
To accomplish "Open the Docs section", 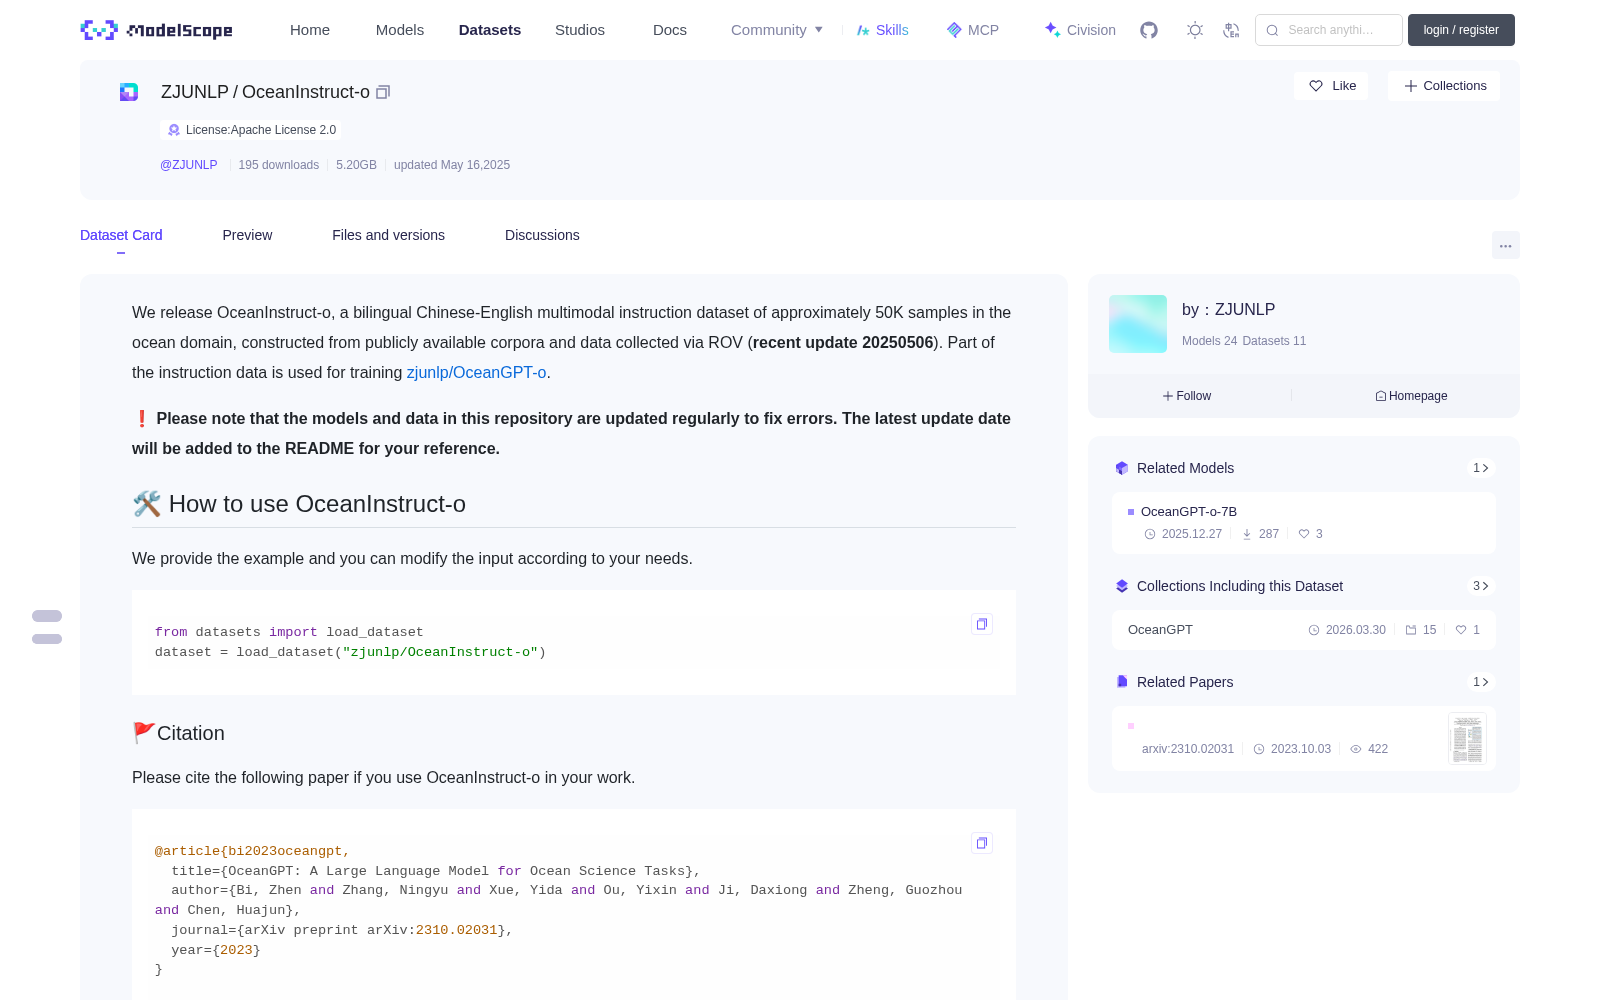I will click(670, 30).
